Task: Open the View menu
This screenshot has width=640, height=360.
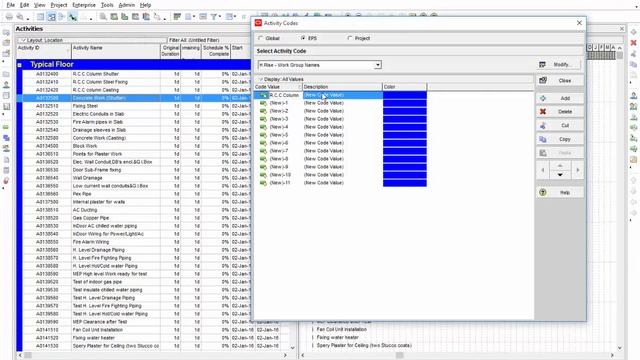Action: pyautogui.click(x=39, y=5)
